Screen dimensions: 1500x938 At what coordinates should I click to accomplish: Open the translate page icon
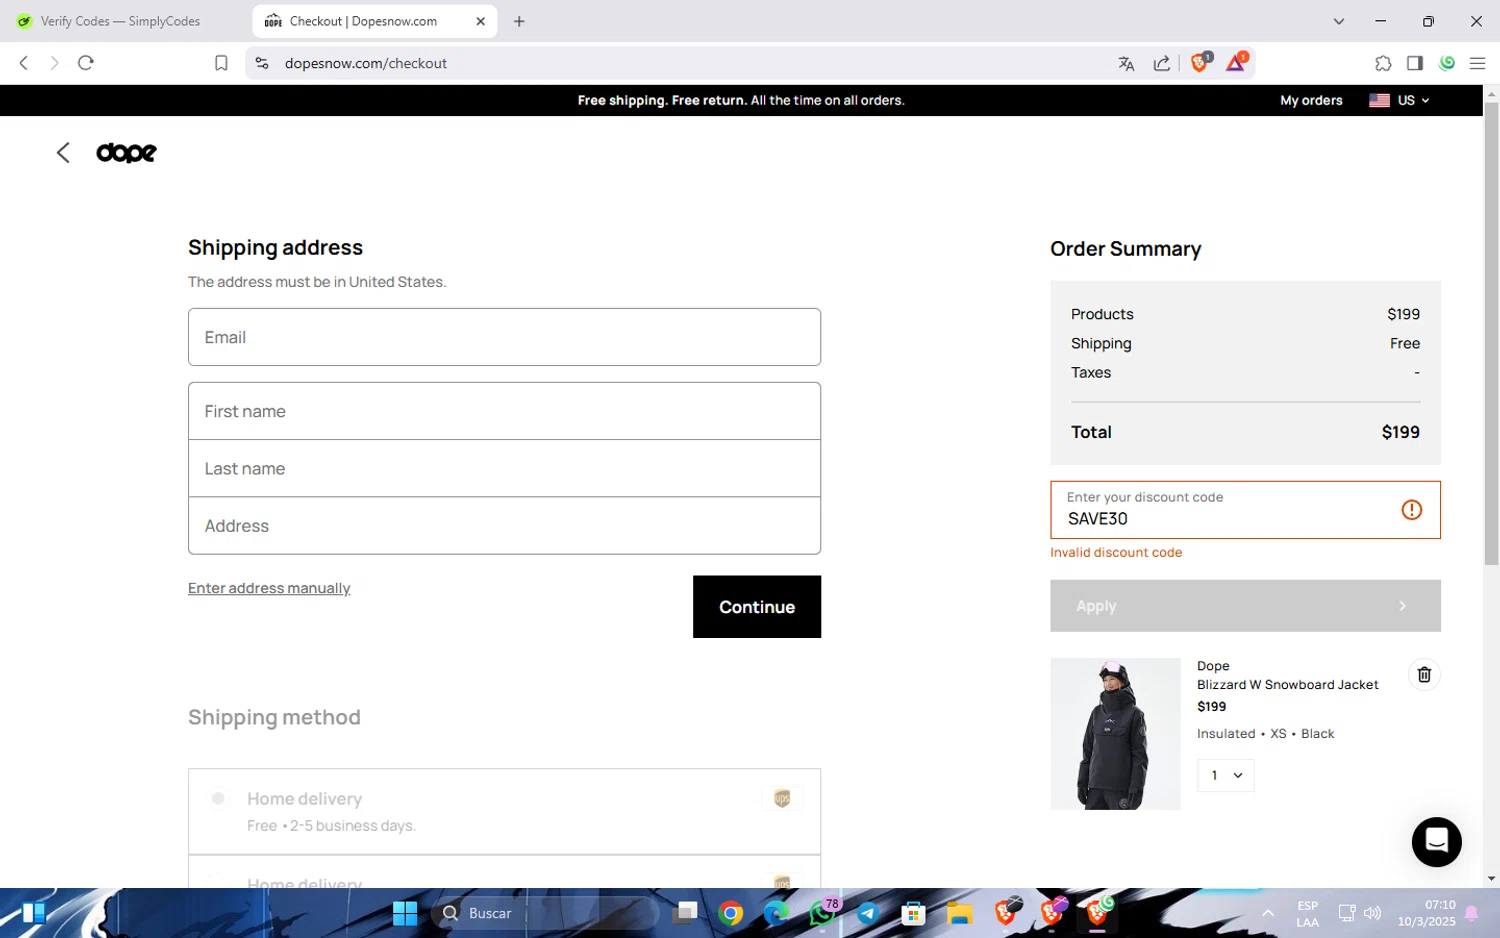coord(1126,63)
